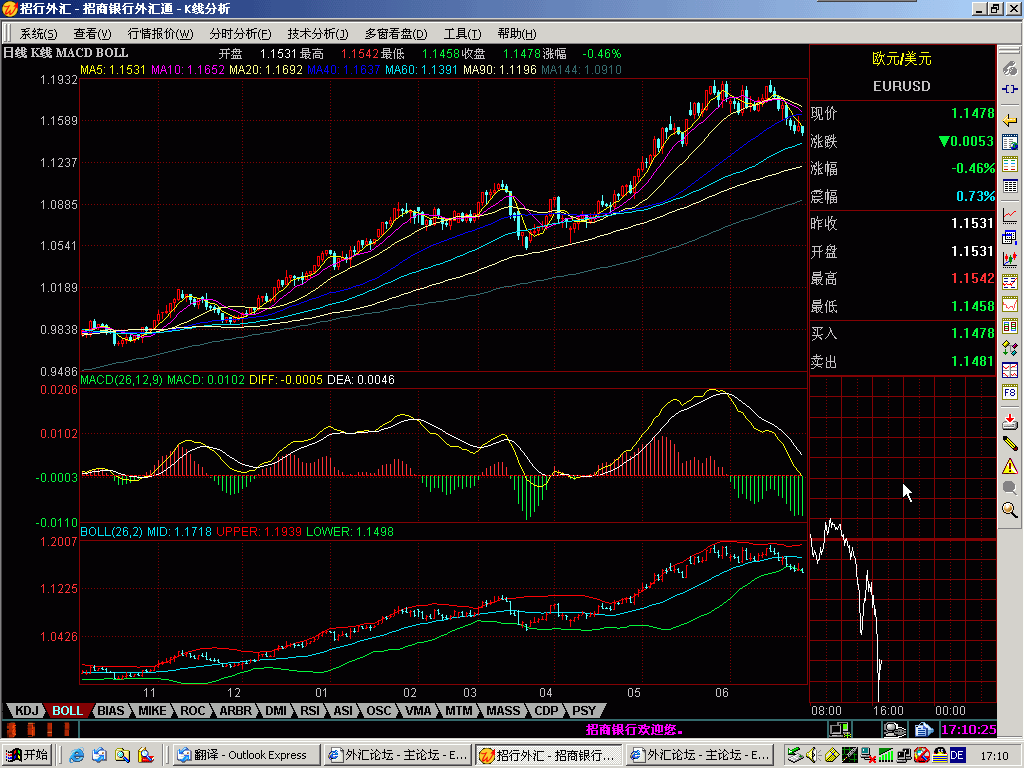Click the Windows 开始 Start button
Viewport: 1024px width, 768px height.
pos(27,755)
